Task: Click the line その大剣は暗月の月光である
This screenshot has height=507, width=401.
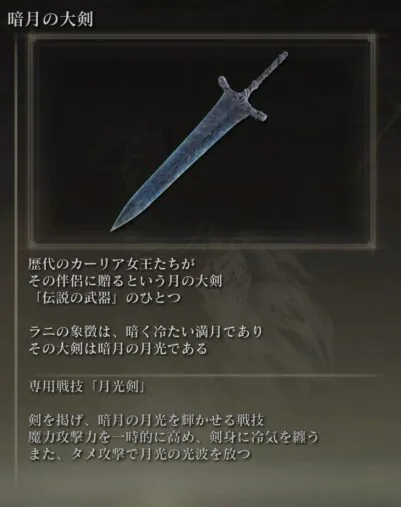Action: [118, 349]
